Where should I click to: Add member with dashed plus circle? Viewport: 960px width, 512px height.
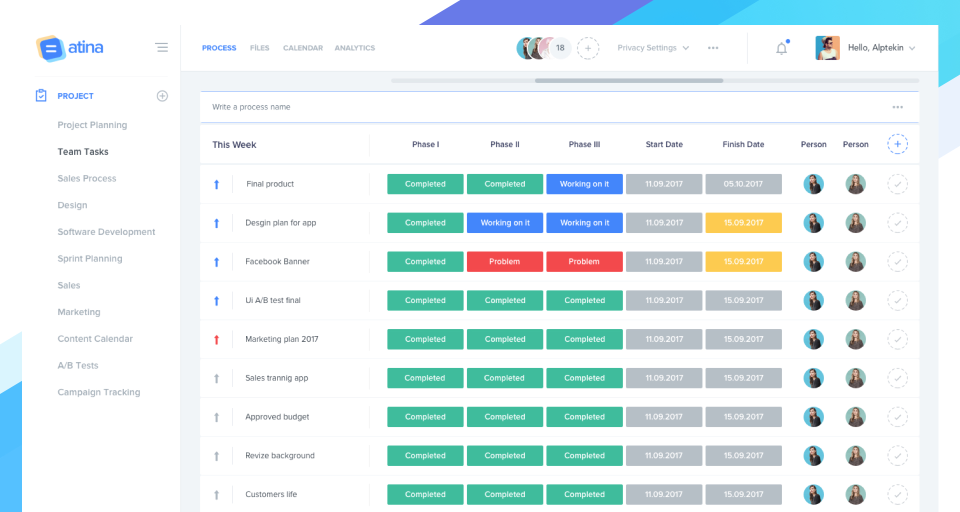tap(588, 48)
